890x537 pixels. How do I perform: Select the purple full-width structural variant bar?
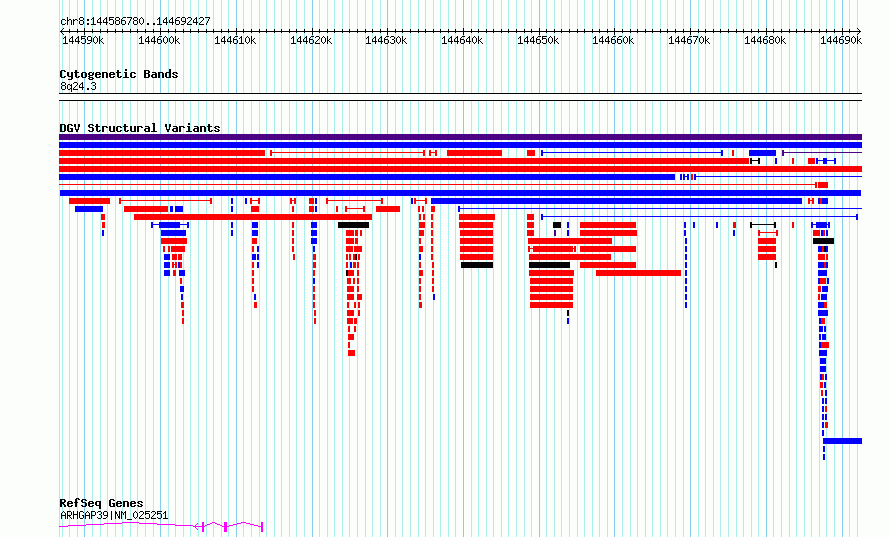point(460,137)
